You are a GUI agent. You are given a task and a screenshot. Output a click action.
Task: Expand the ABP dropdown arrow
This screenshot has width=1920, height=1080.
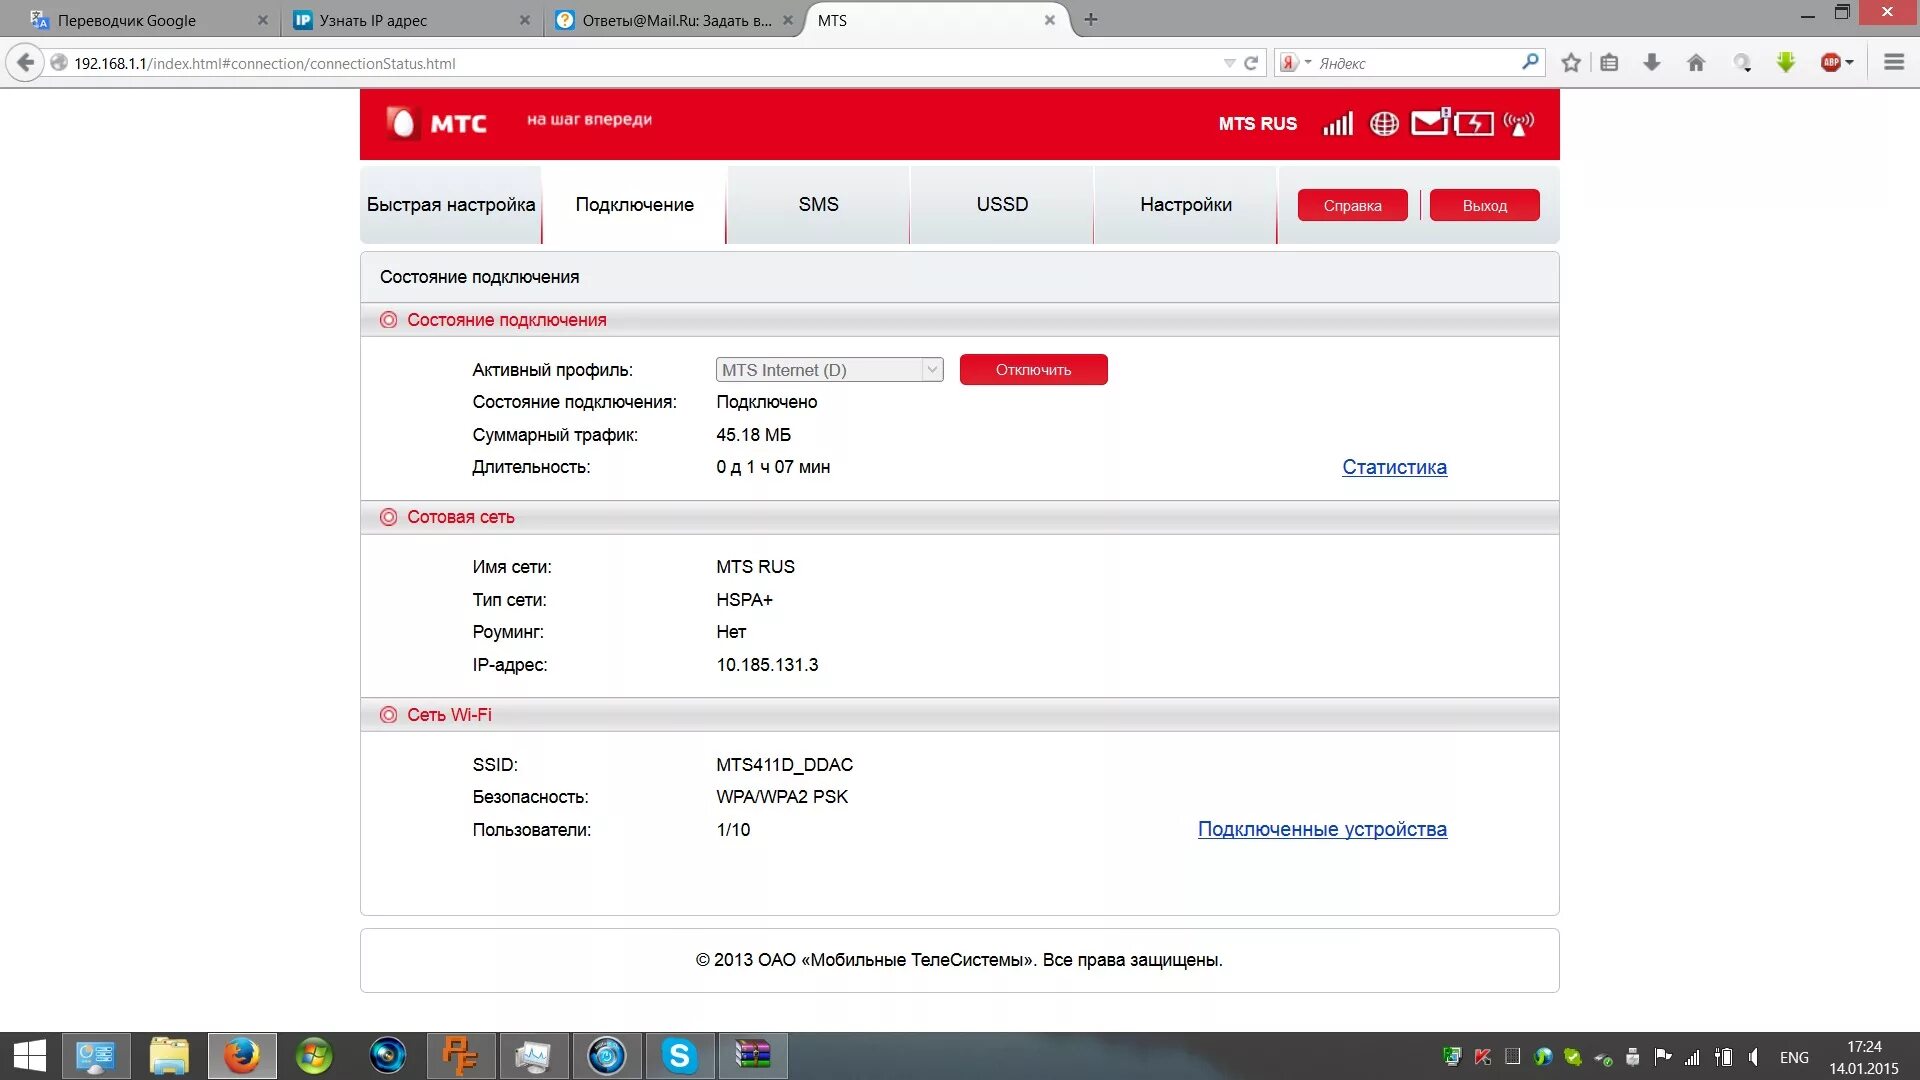point(1850,63)
